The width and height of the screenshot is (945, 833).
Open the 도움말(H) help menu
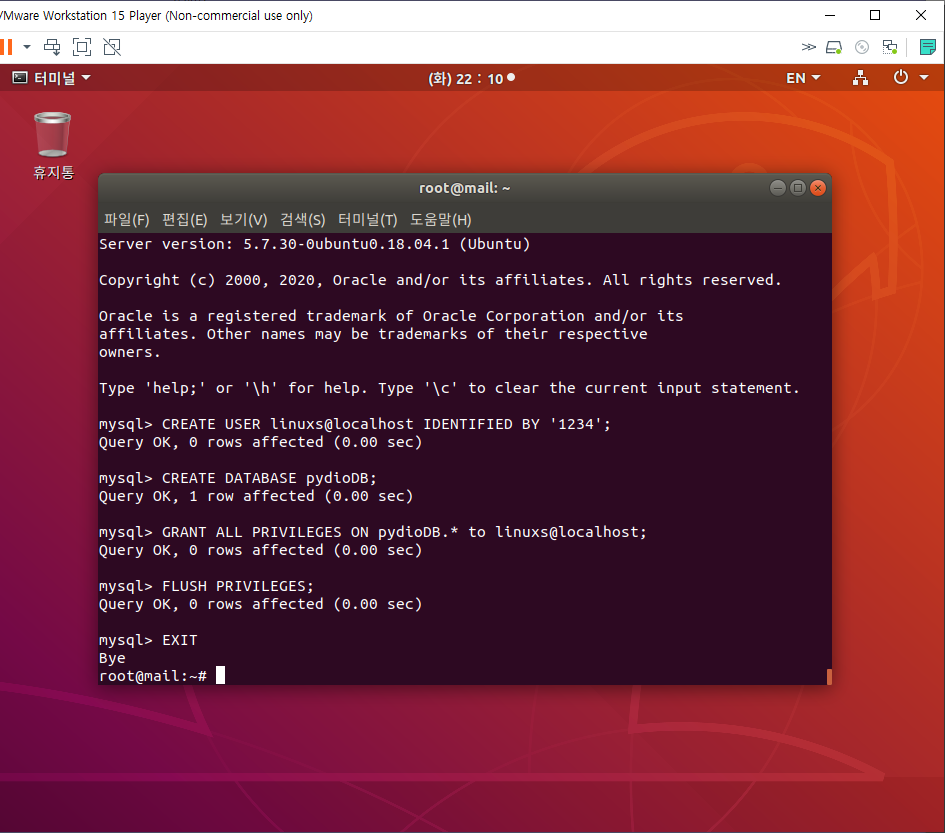pyautogui.click(x=440, y=220)
